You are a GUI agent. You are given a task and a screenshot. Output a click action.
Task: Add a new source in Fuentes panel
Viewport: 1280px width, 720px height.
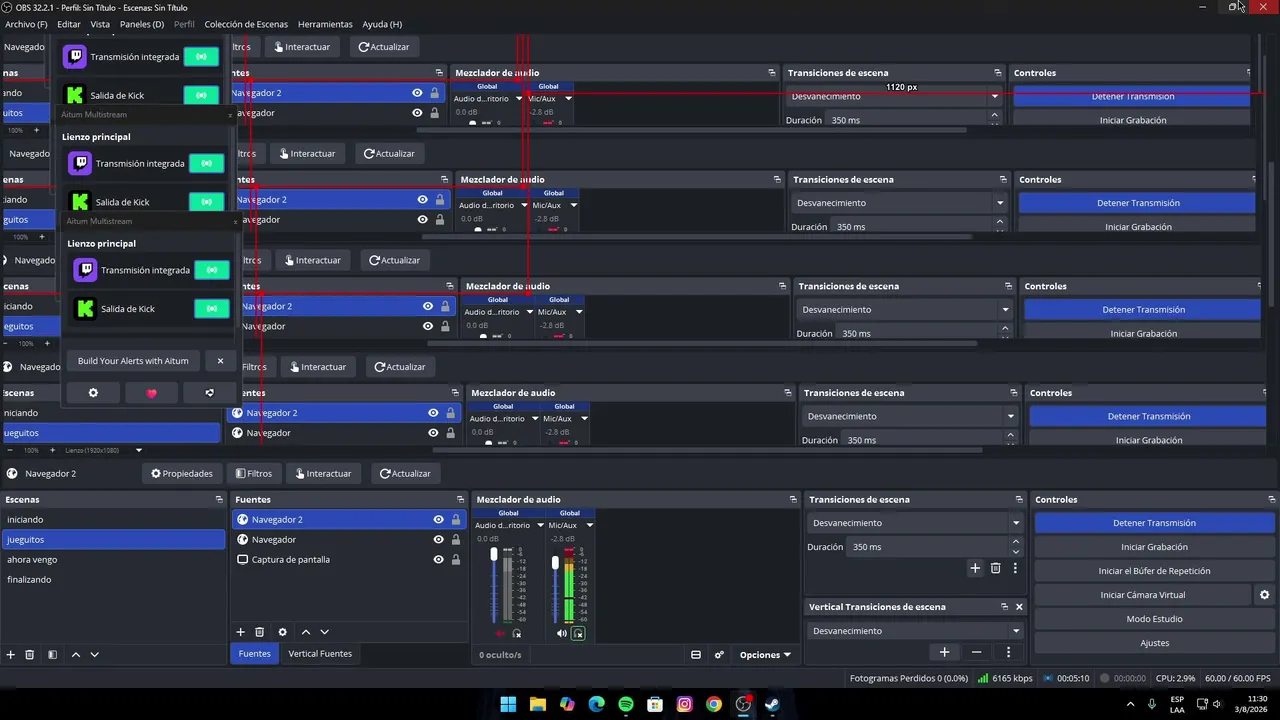240,632
